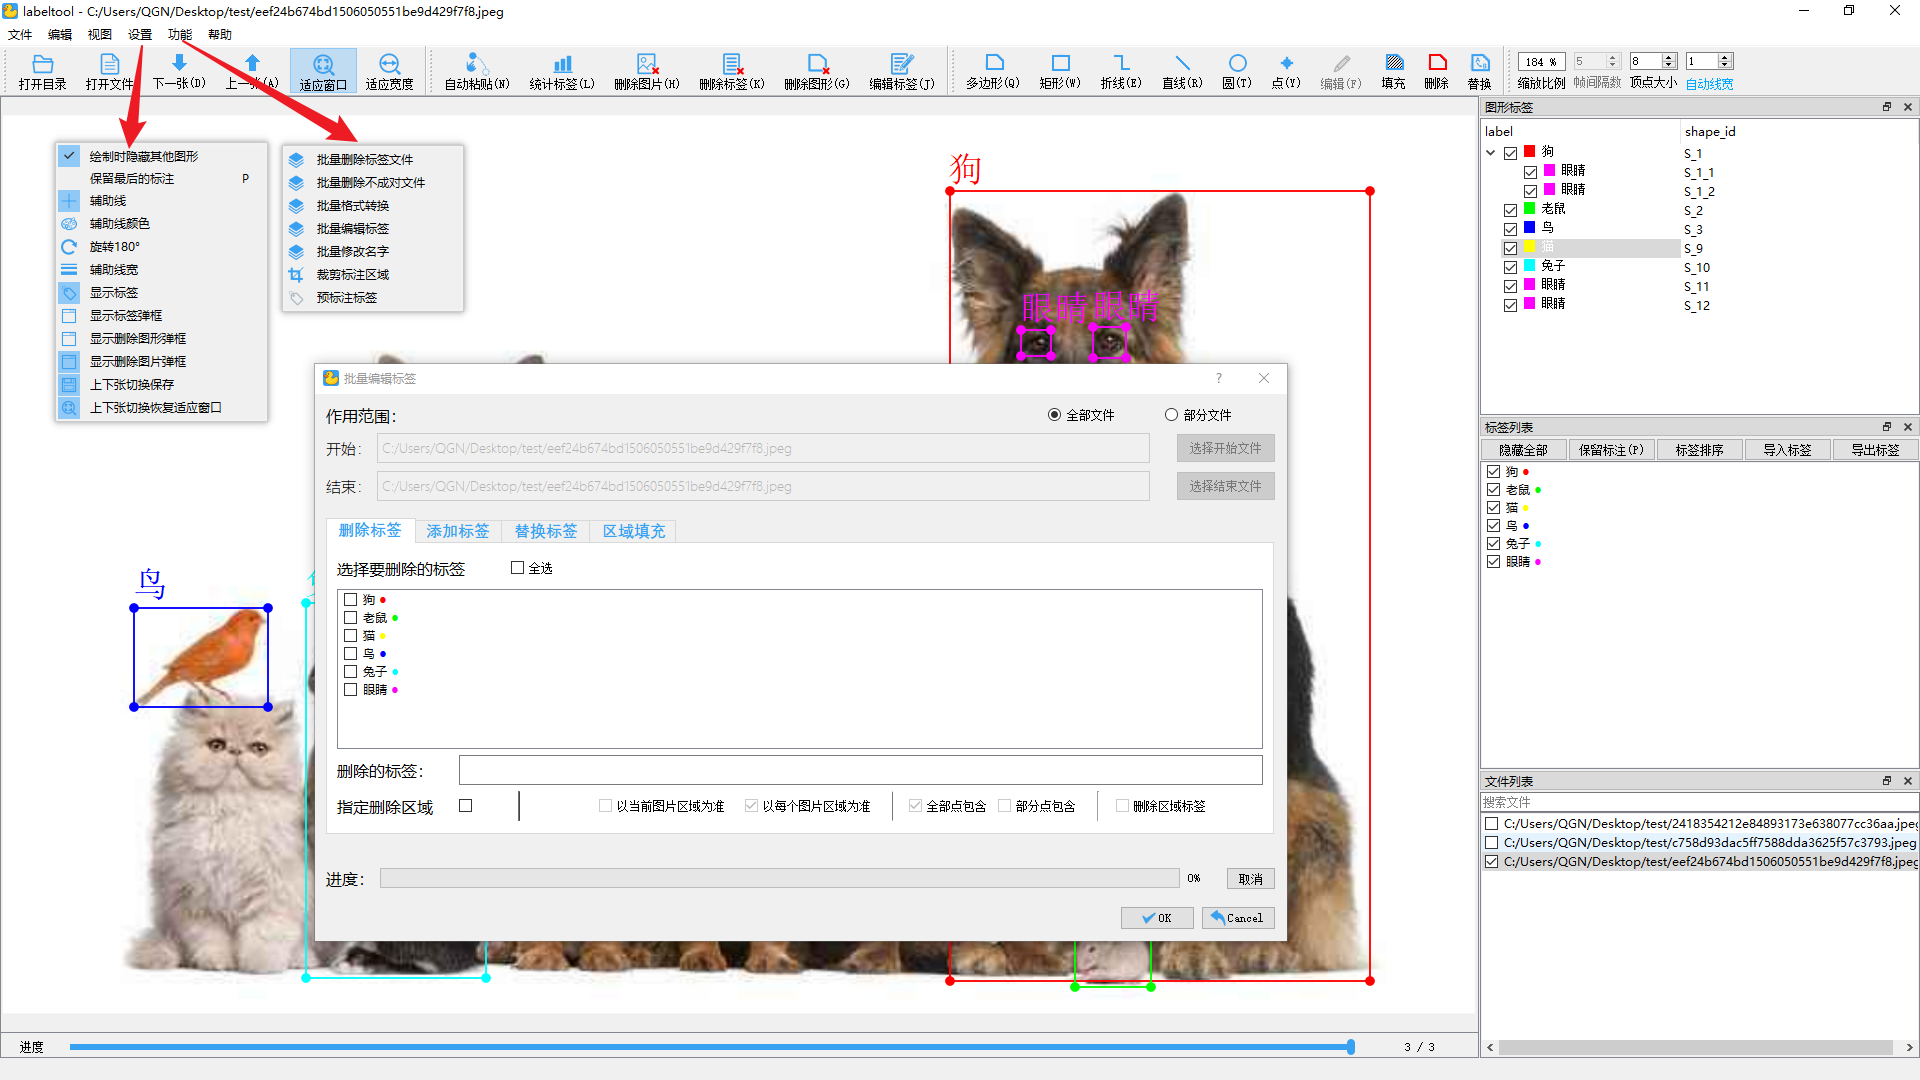Open the 功能 menu
The height and width of the screenshot is (1080, 1920).
coord(180,35)
